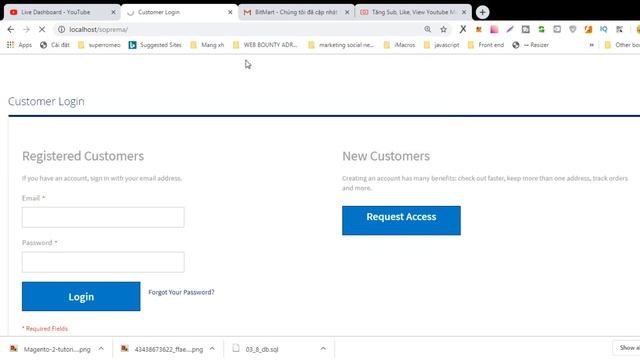The image size is (640, 360).
Task: Open Forgot Your Password link
Action: pos(181,292)
